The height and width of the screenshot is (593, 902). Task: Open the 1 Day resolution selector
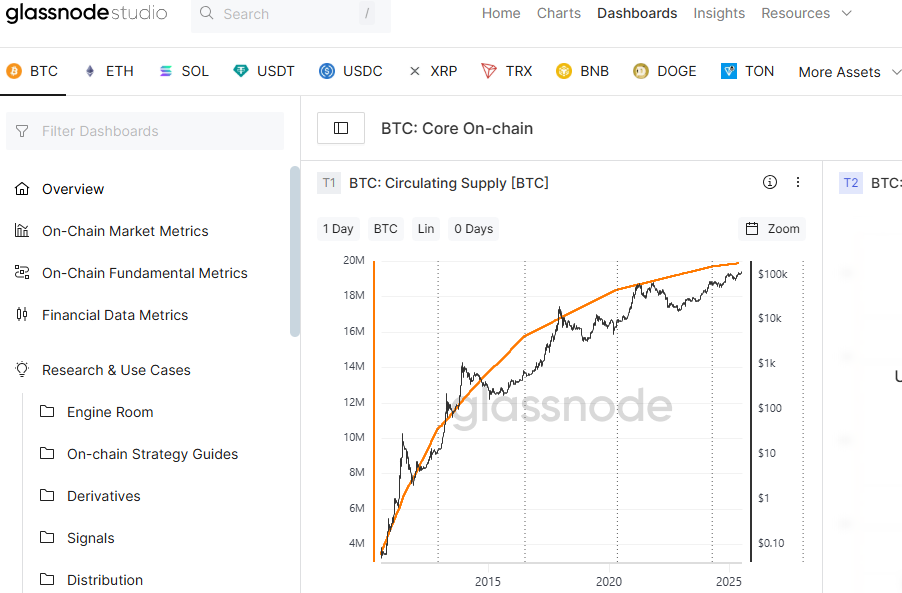338,229
